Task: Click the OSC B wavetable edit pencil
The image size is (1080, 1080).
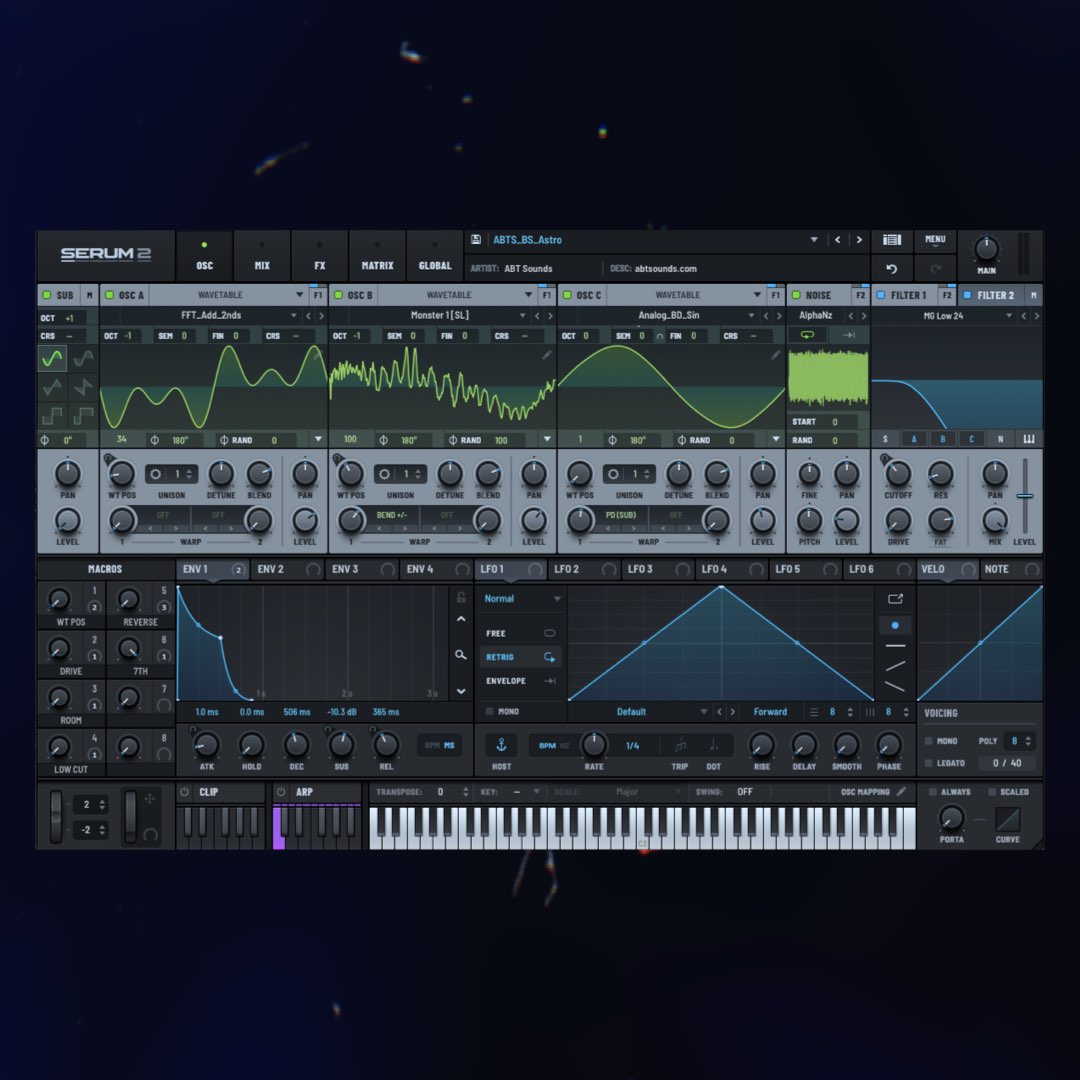Action: pos(547,355)
